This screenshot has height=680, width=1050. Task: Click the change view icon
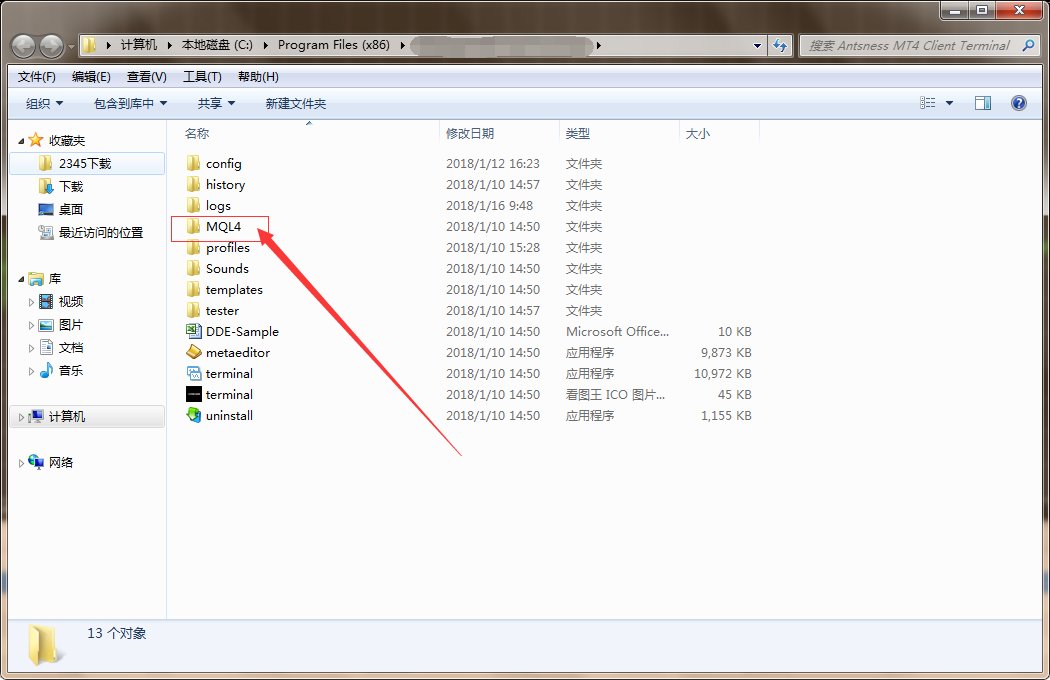pos(928,103)
